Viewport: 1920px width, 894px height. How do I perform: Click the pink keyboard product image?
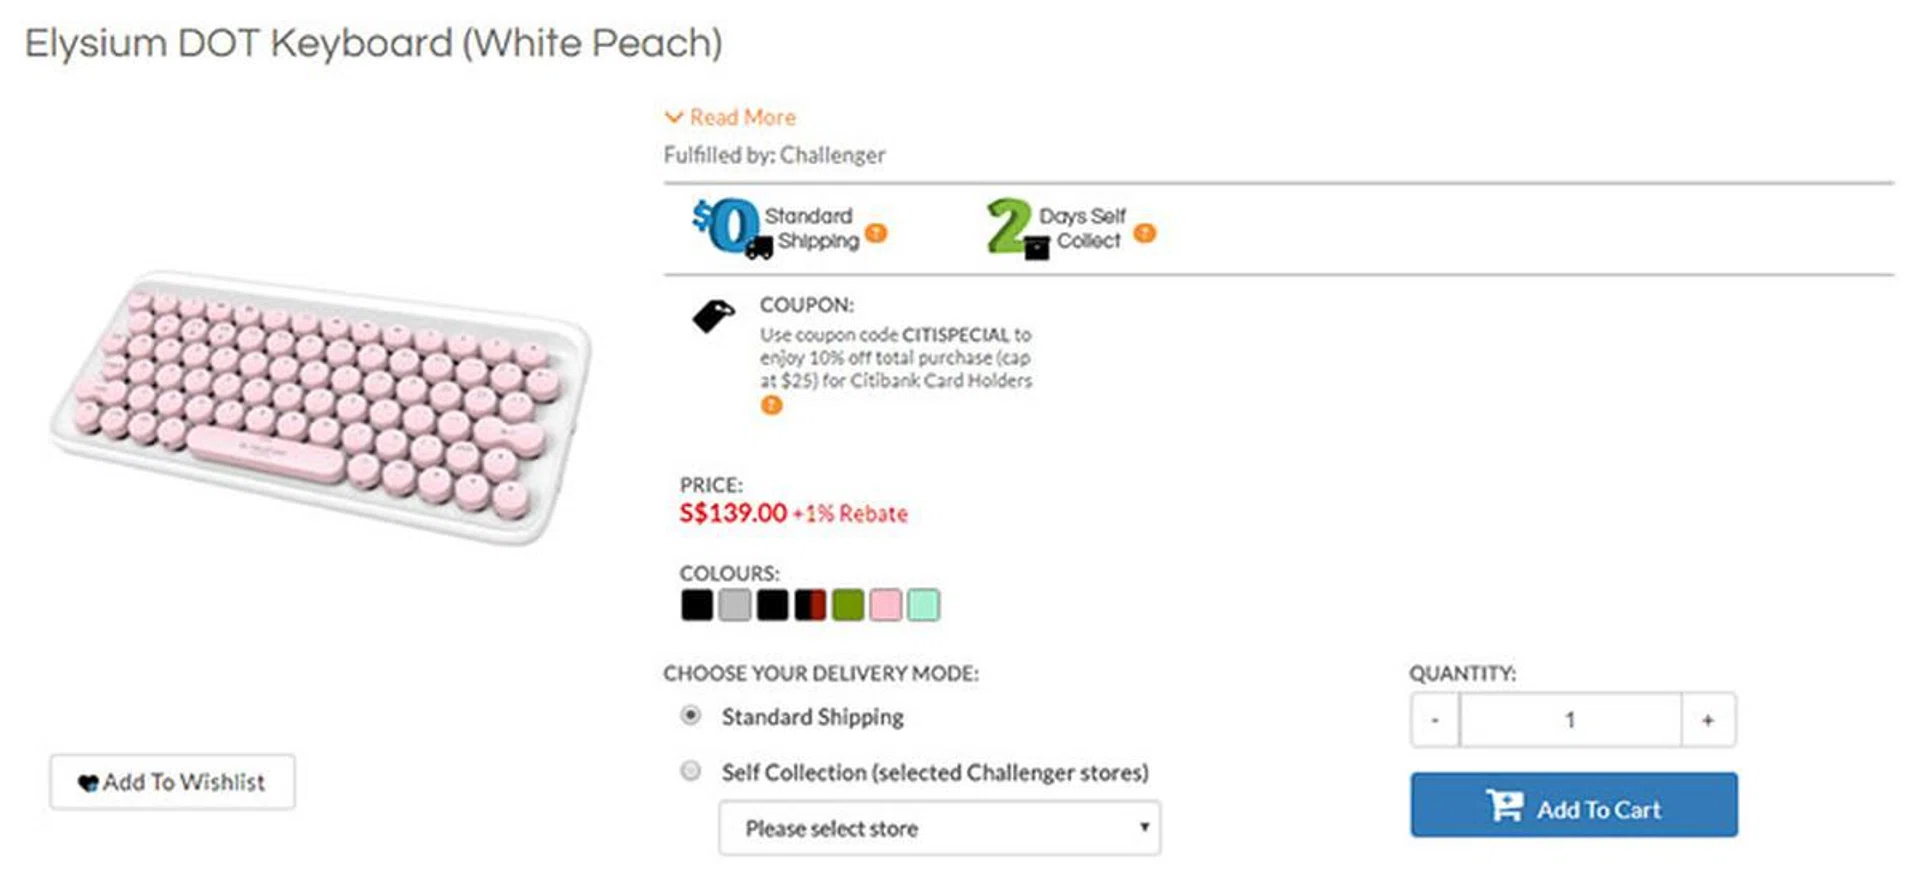click(x=320, y=405)
